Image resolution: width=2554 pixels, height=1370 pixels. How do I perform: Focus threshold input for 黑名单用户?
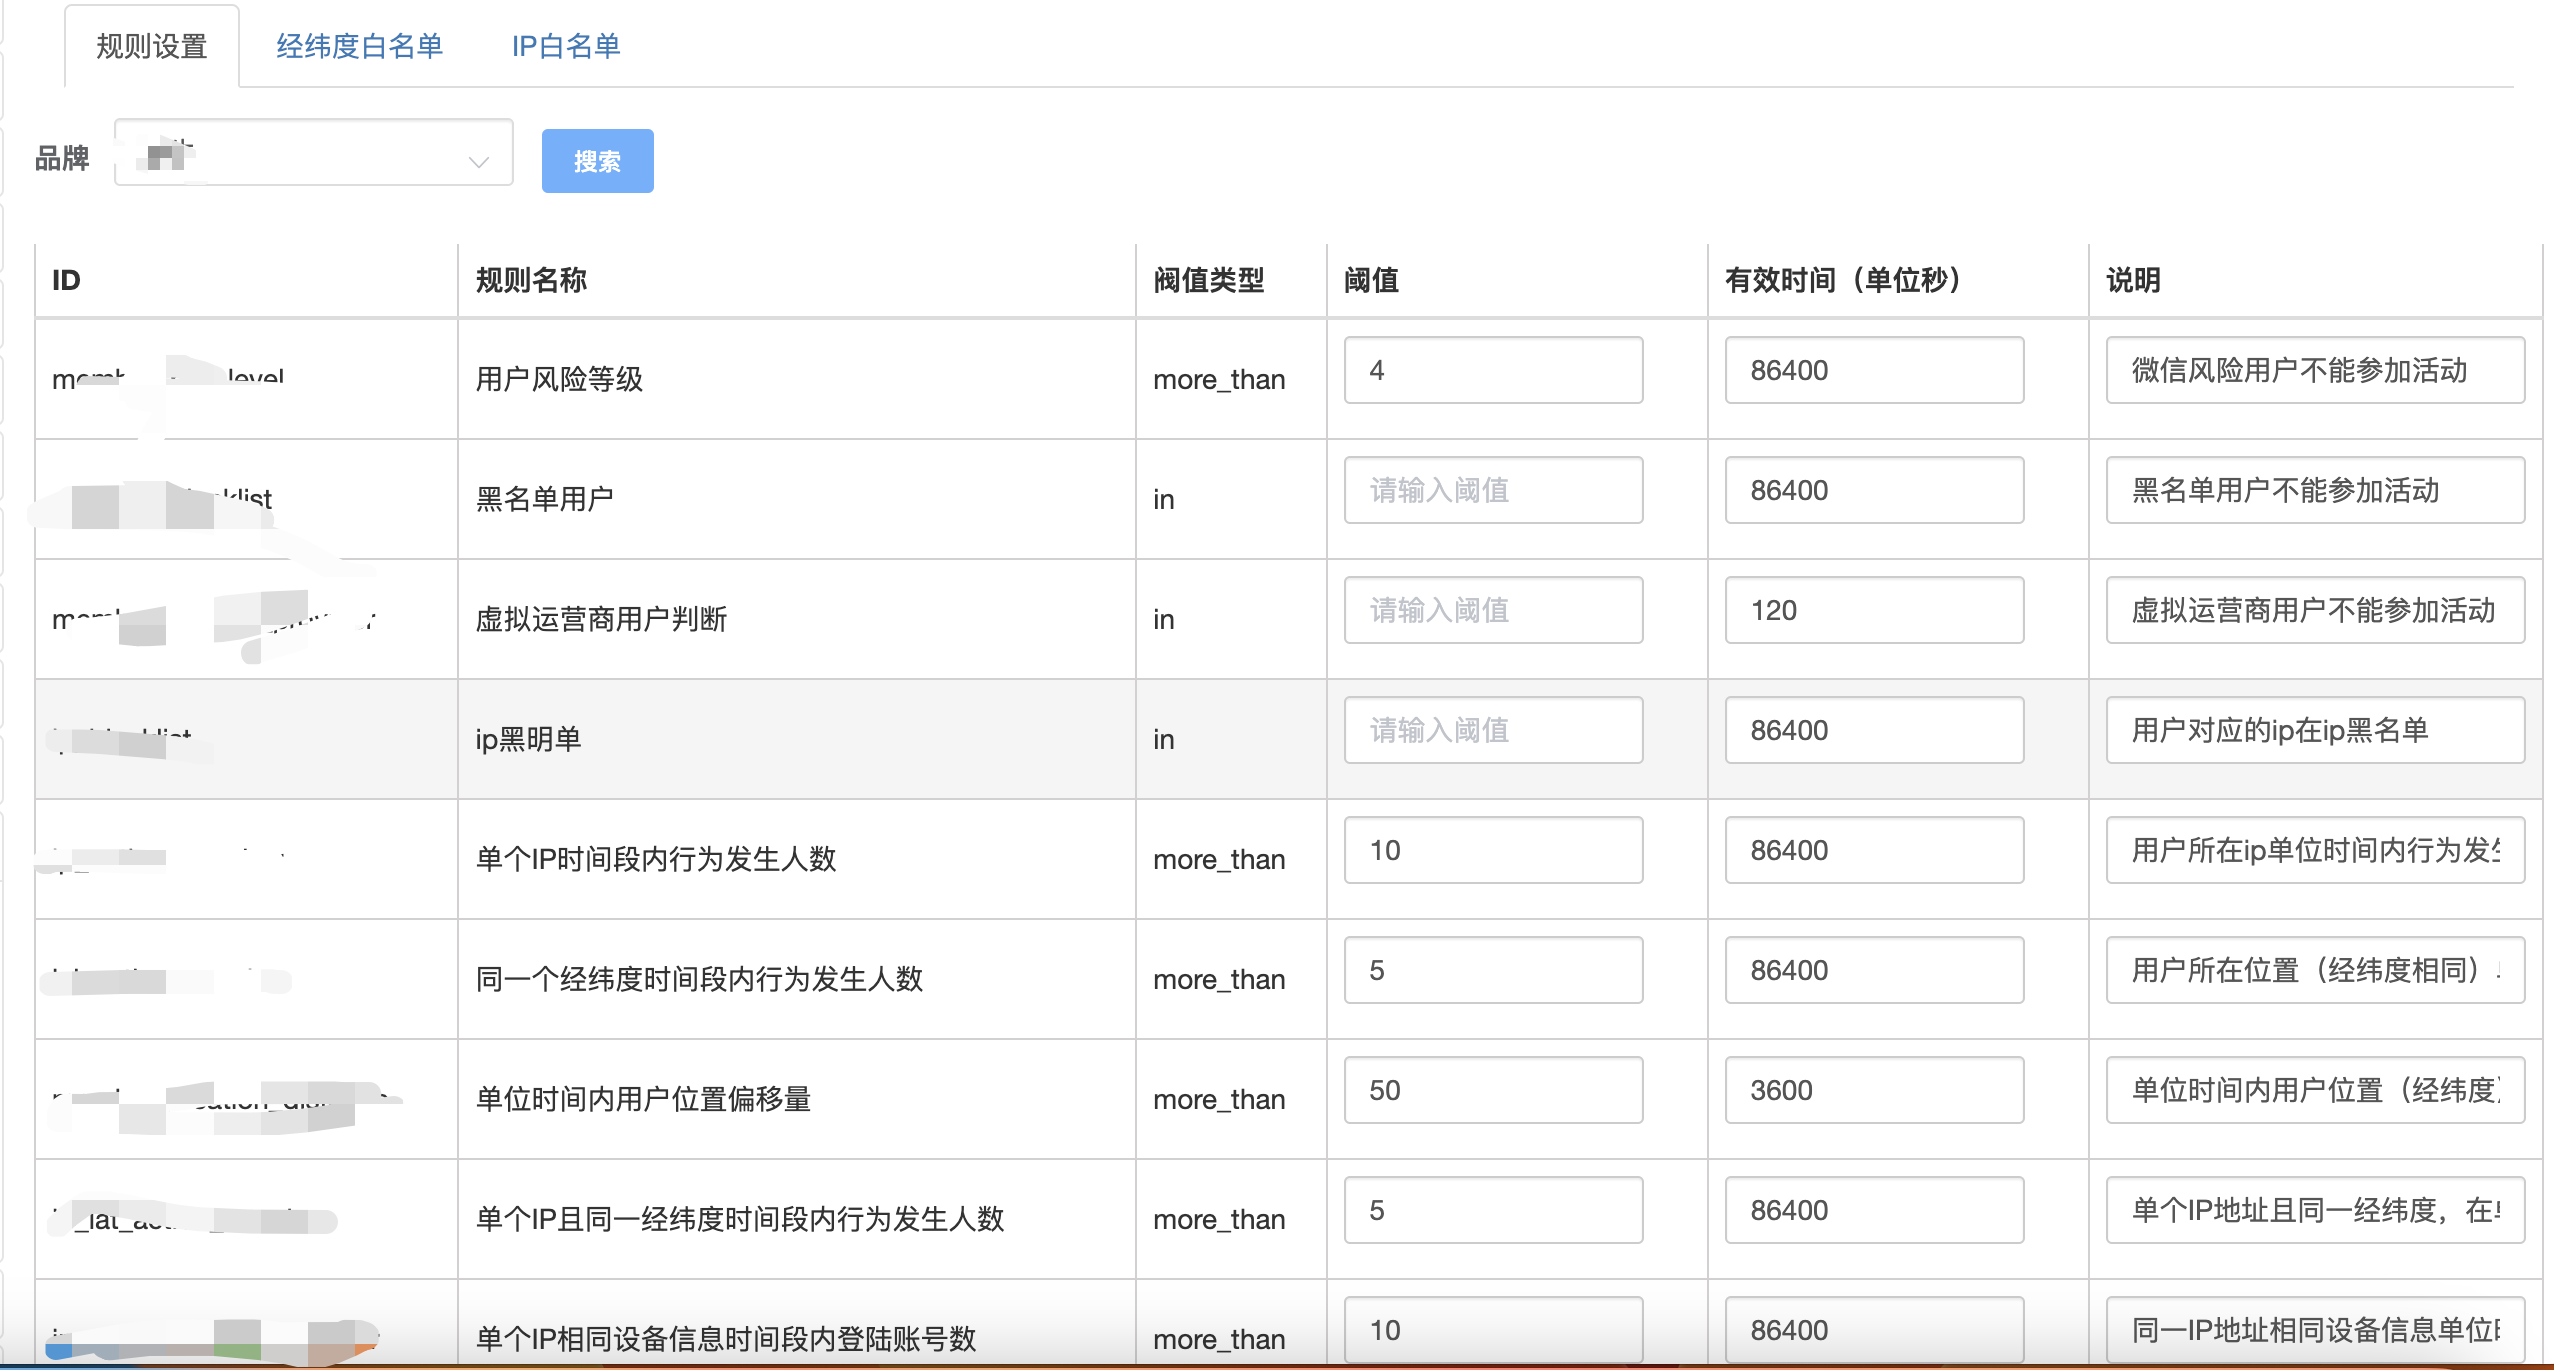[1493, 490]
